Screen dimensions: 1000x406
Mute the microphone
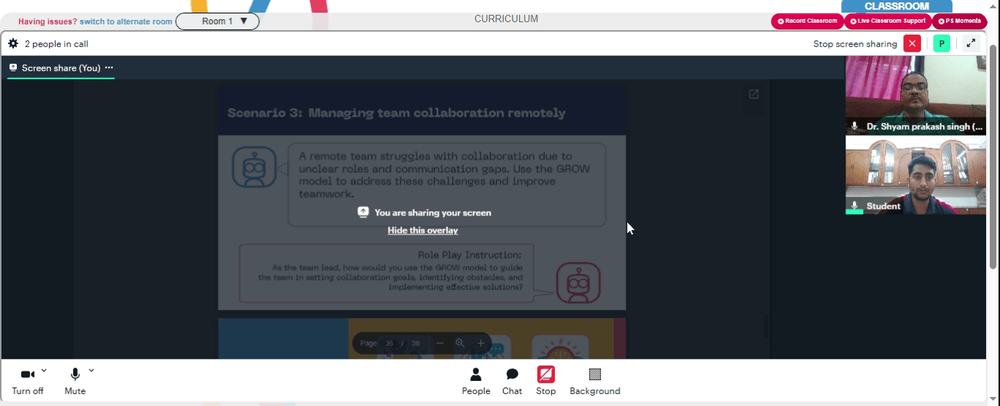point(75,381)
